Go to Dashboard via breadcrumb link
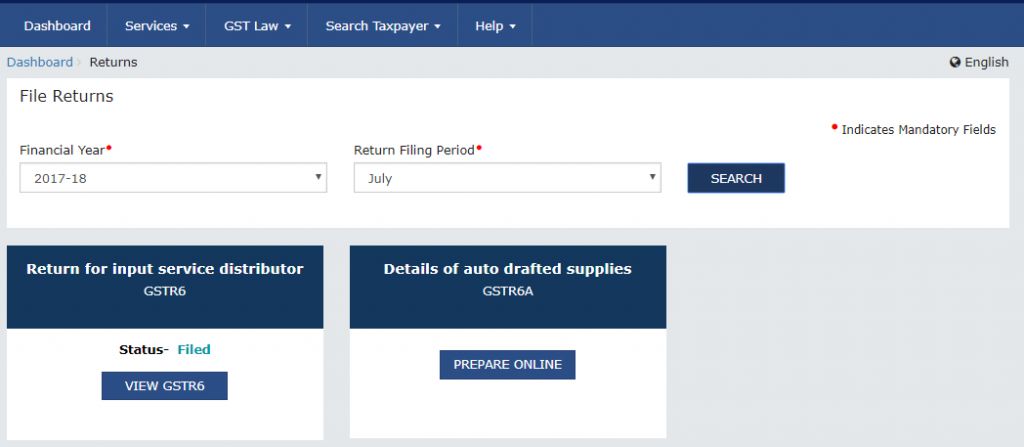This screenshot has width=1024, height=447. pos(40,62)
